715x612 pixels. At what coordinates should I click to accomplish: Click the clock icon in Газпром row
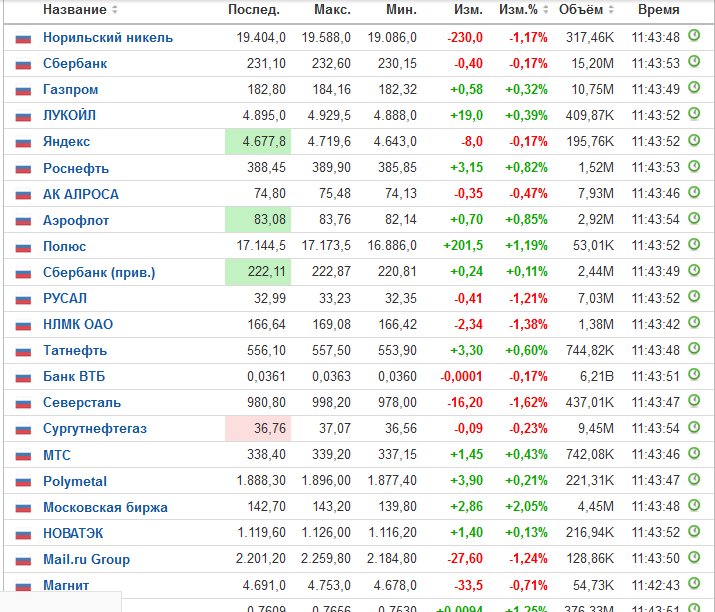[694, 87]
